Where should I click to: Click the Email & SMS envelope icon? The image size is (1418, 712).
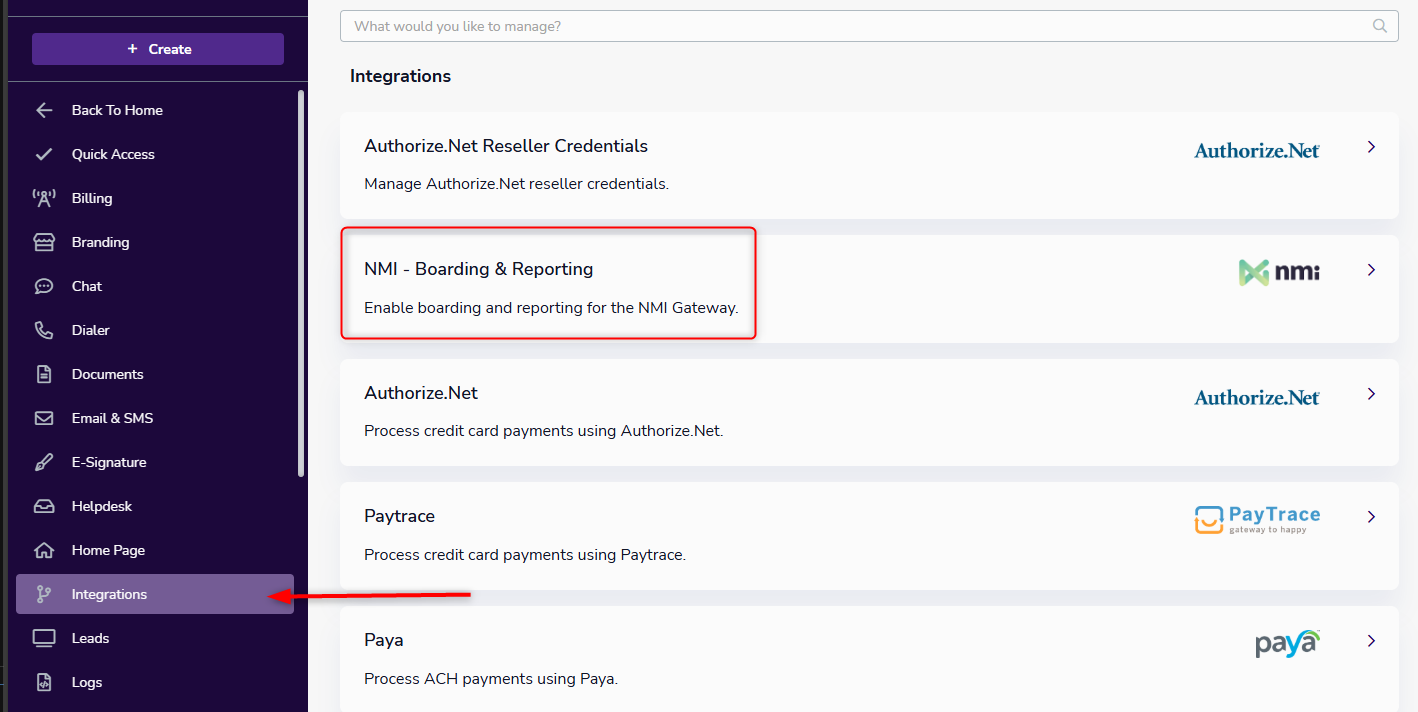point(44,418)
